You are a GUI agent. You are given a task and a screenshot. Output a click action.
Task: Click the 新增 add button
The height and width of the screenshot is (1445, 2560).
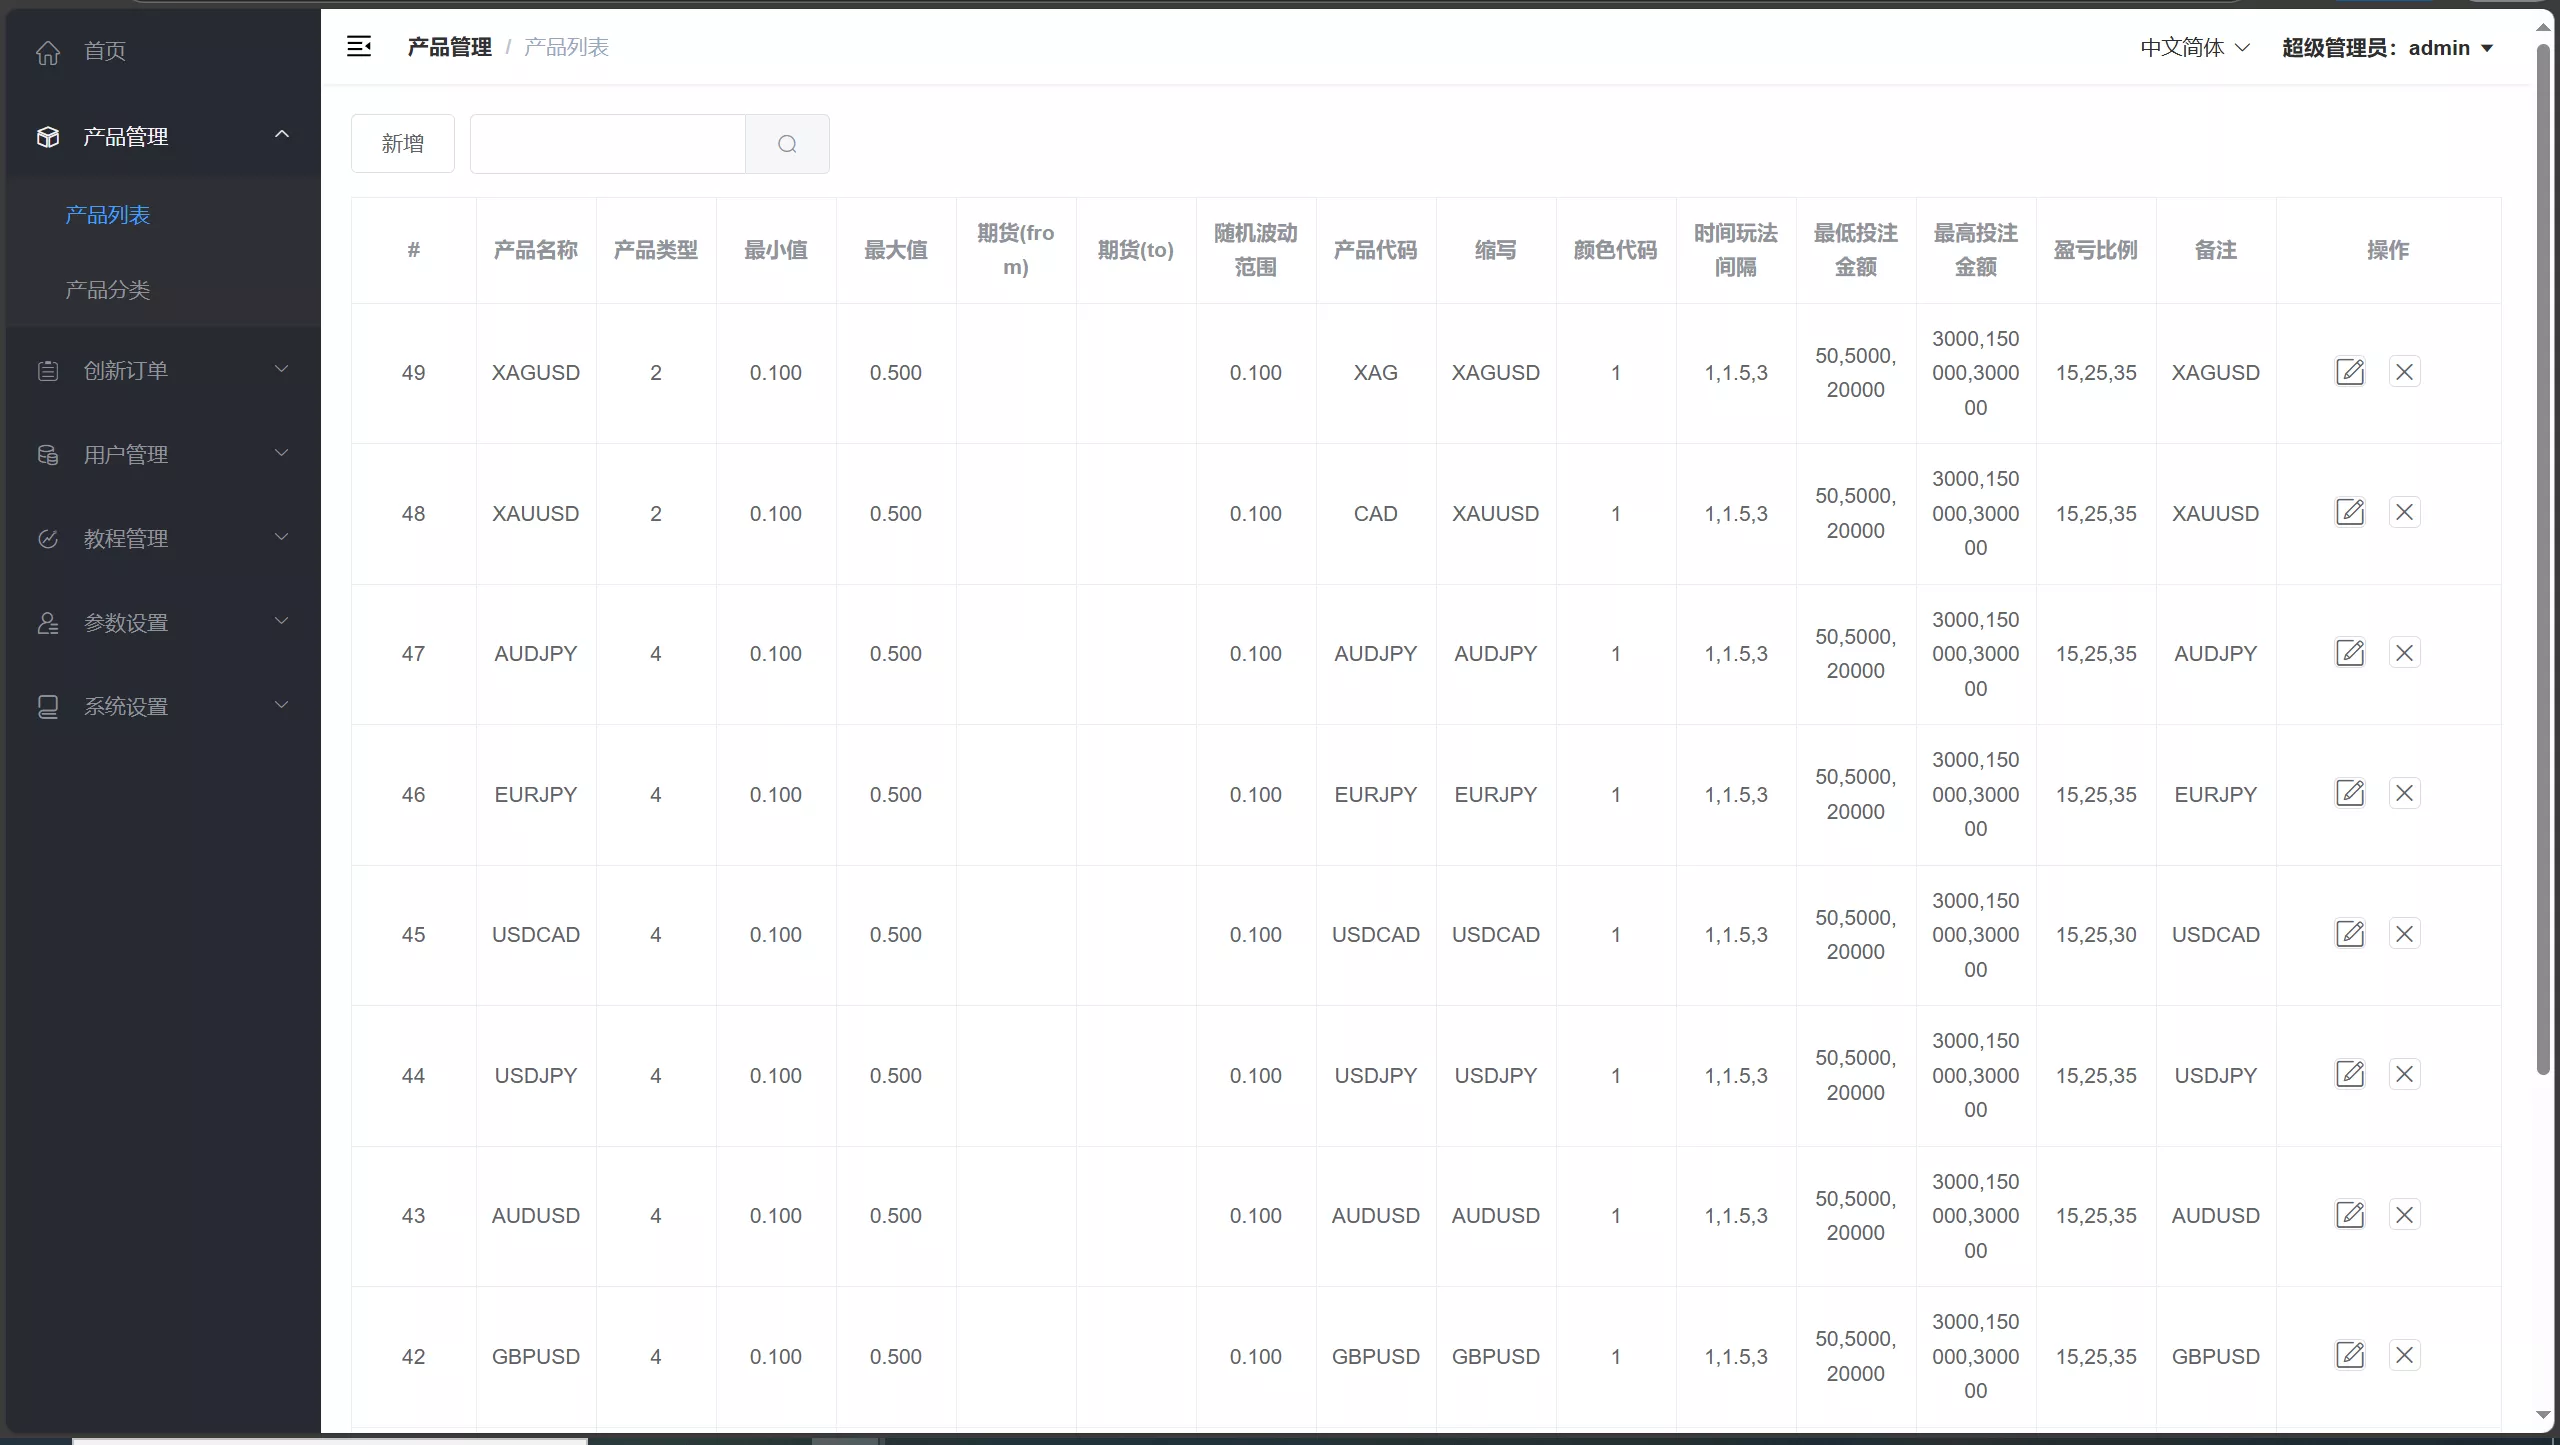point(402,144)
